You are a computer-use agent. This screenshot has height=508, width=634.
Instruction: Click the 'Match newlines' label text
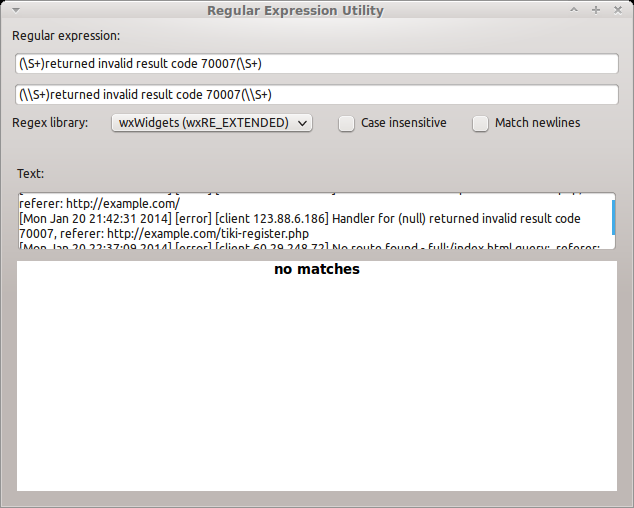(x=537, y=123)
